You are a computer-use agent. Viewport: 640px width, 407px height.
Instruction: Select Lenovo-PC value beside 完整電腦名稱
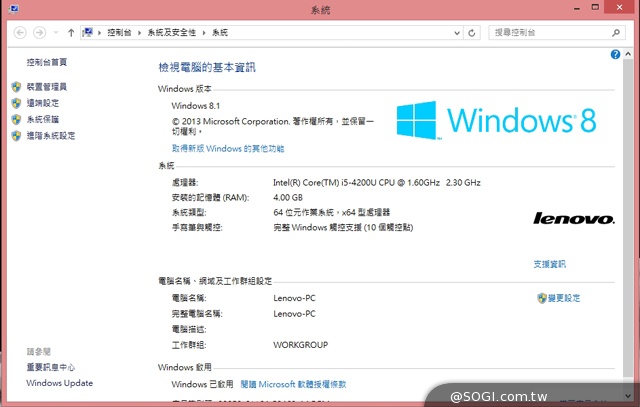(294, 314)
